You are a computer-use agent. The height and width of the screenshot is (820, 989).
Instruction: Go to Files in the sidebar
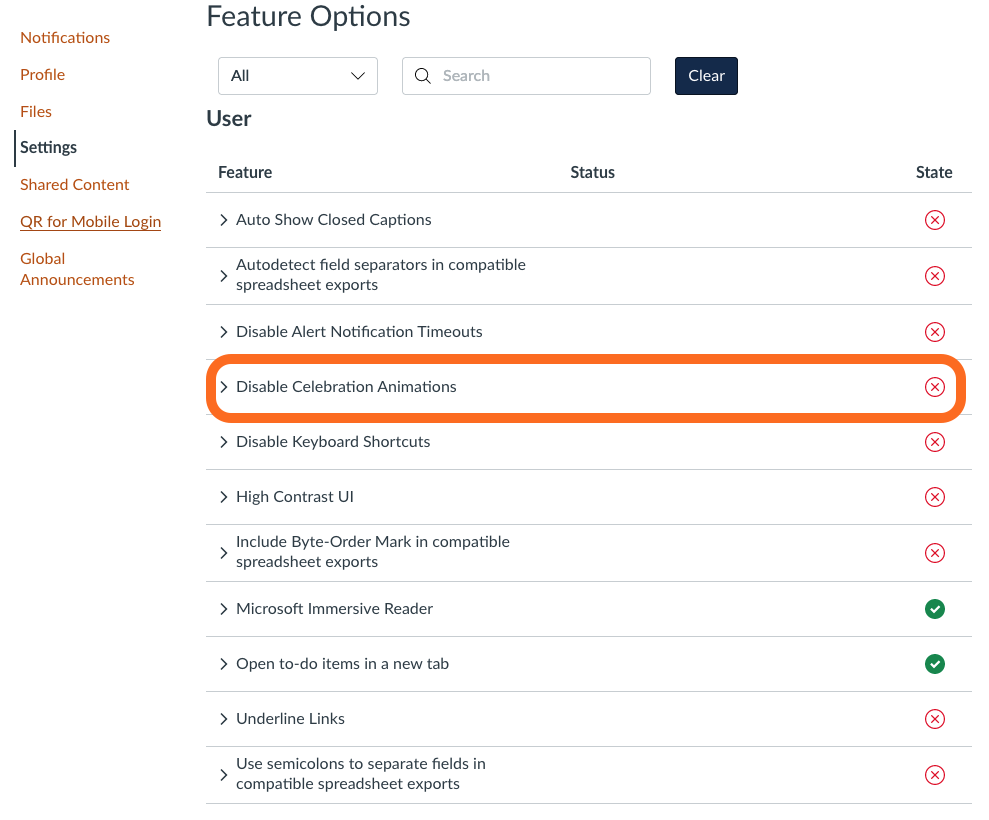point(36,112)
